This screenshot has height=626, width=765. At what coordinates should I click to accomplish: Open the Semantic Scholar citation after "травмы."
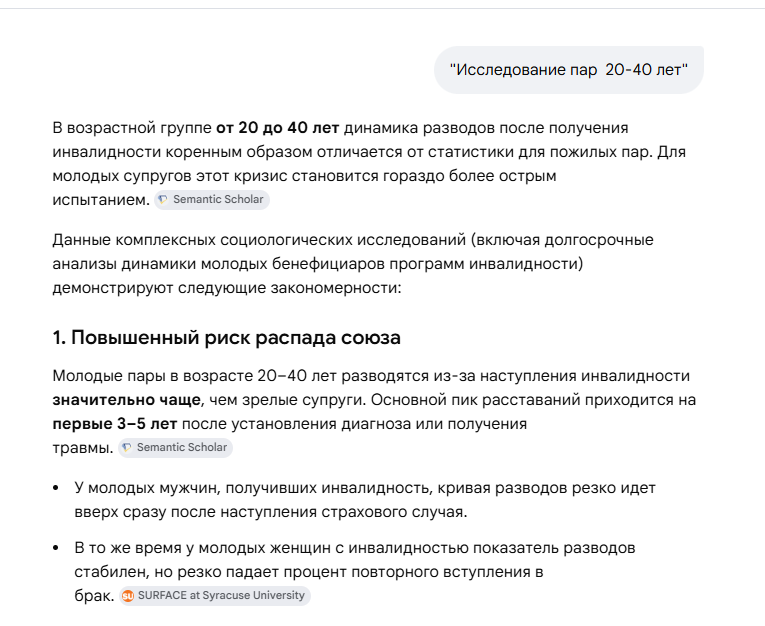click(175, 447)
